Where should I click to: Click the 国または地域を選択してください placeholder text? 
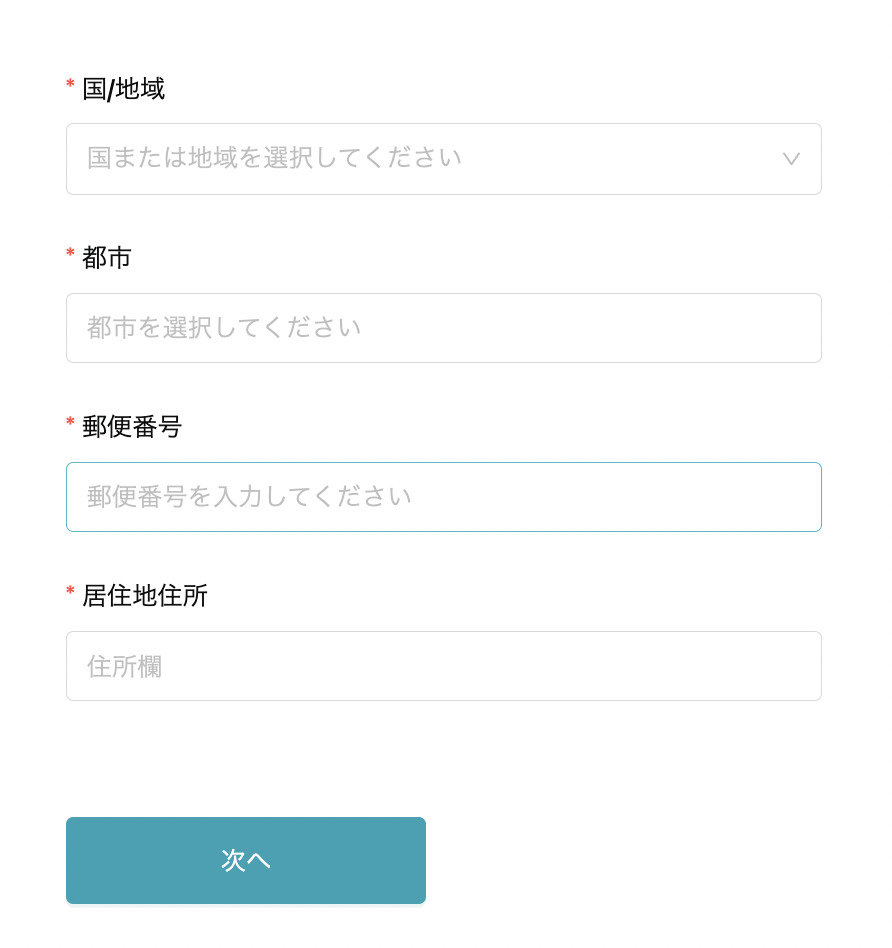click(274, 158)
